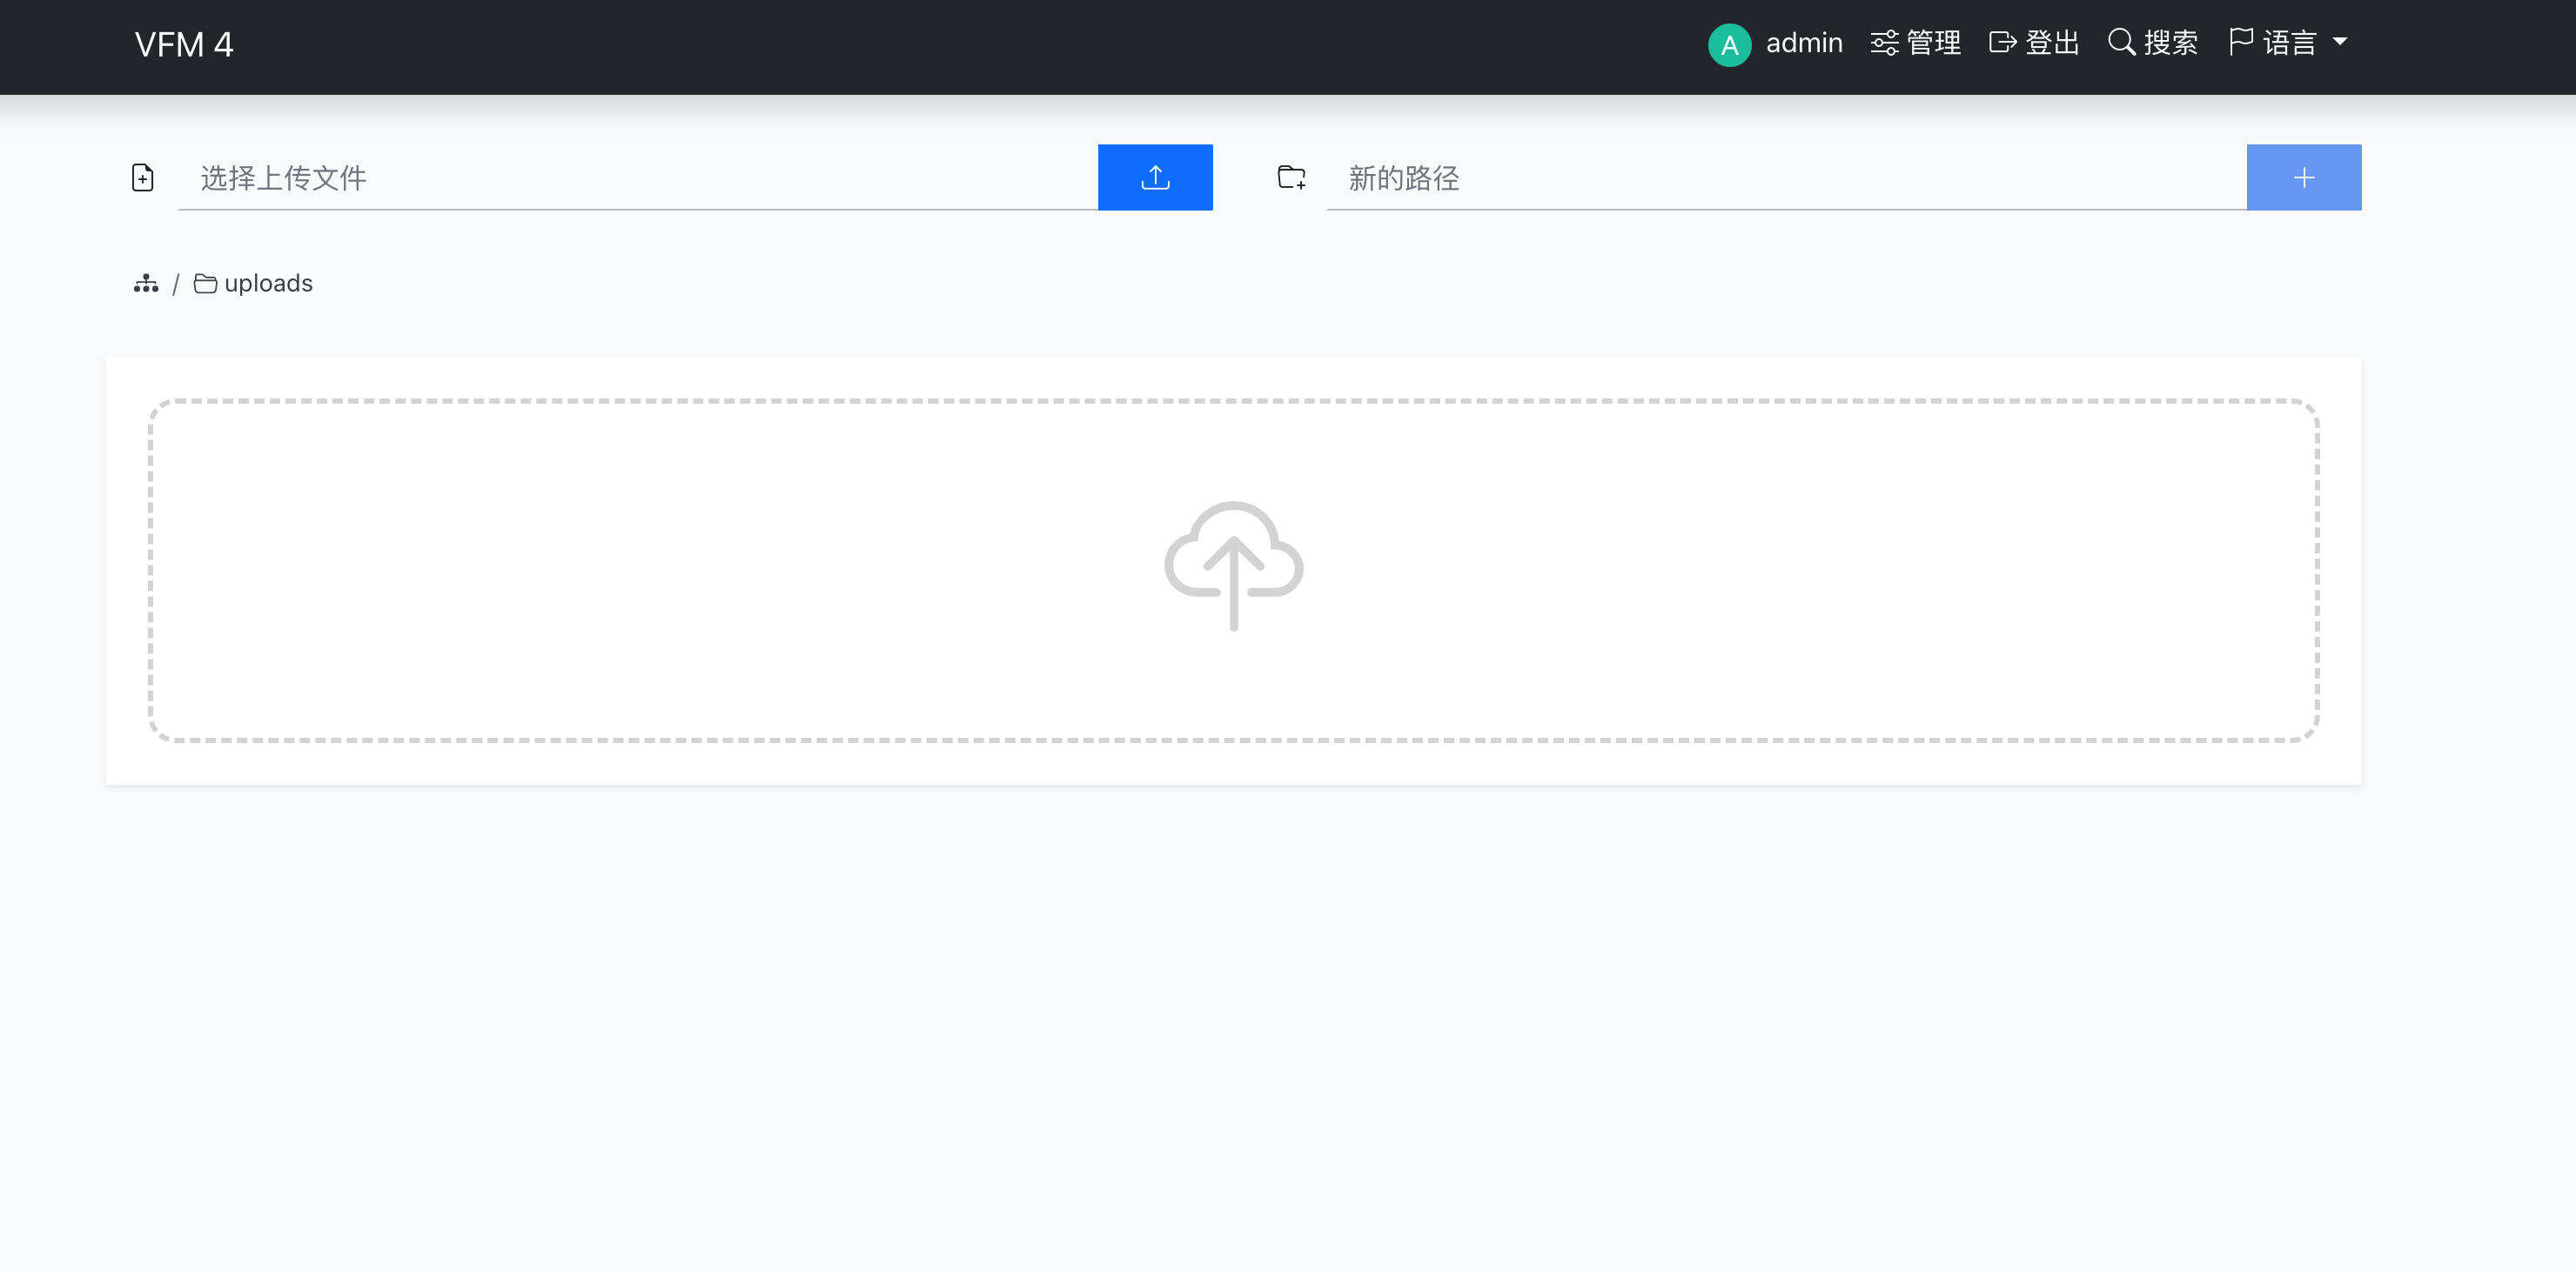Open the uploads breadcrumb link
The height and width of the screenshot is (1272, 2576).
coord(268,284)
